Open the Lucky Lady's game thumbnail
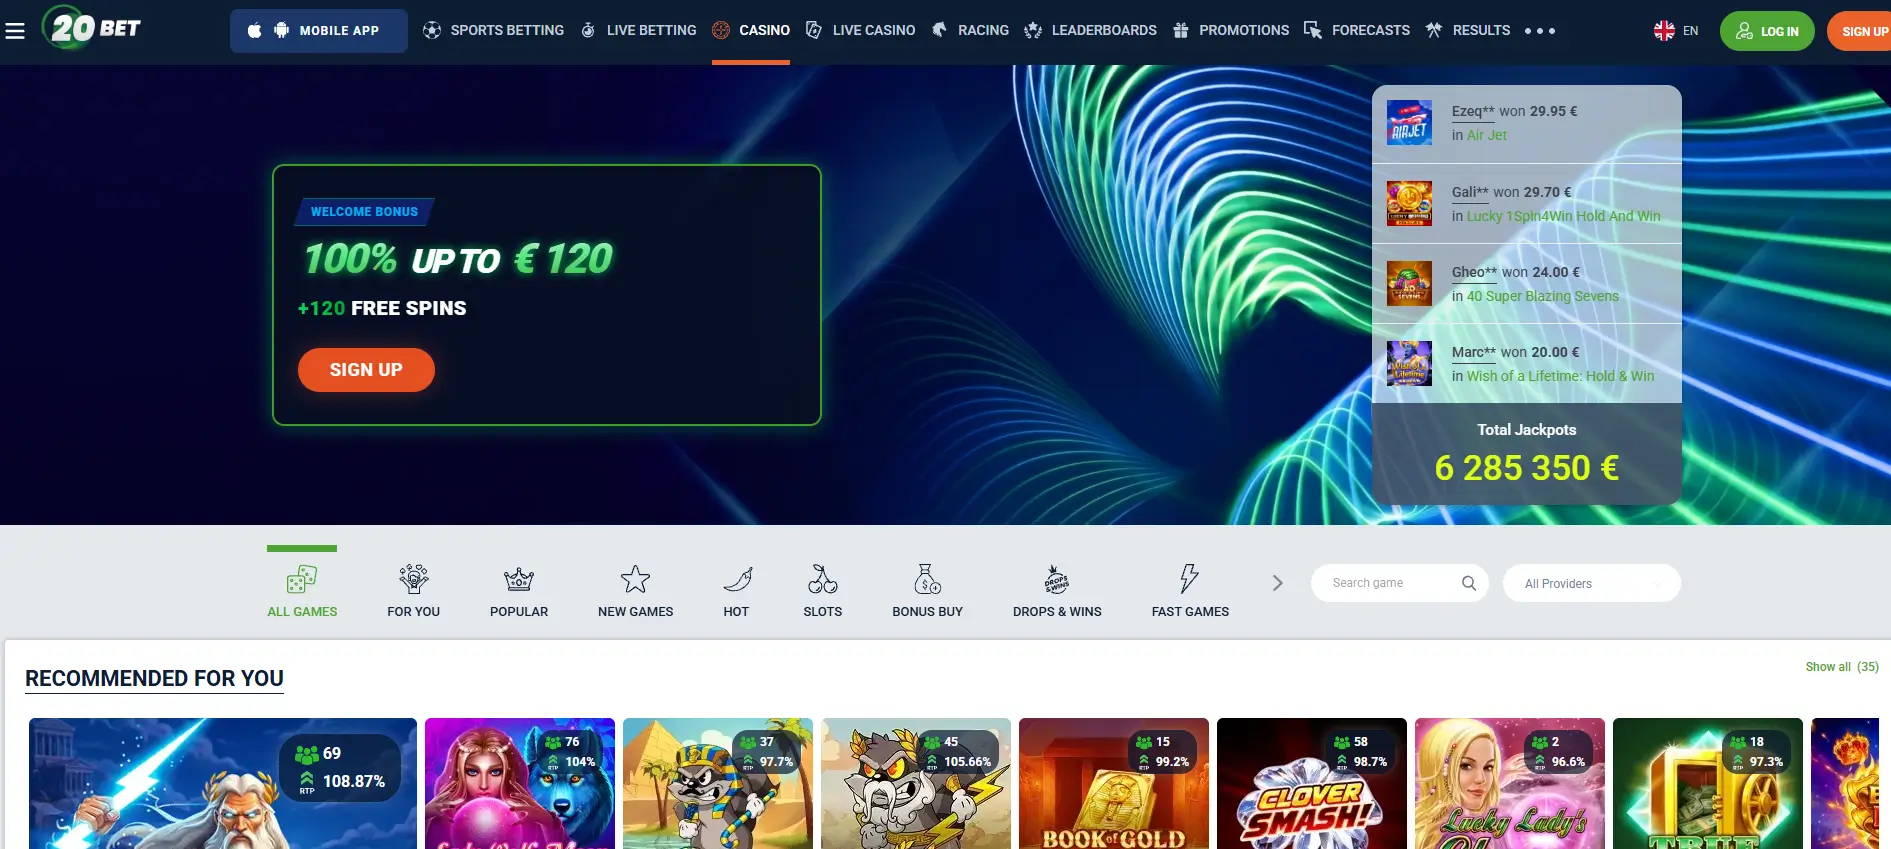This screenshot has width=1891, height=849. pyautogui.click(x=1510, y=784)
